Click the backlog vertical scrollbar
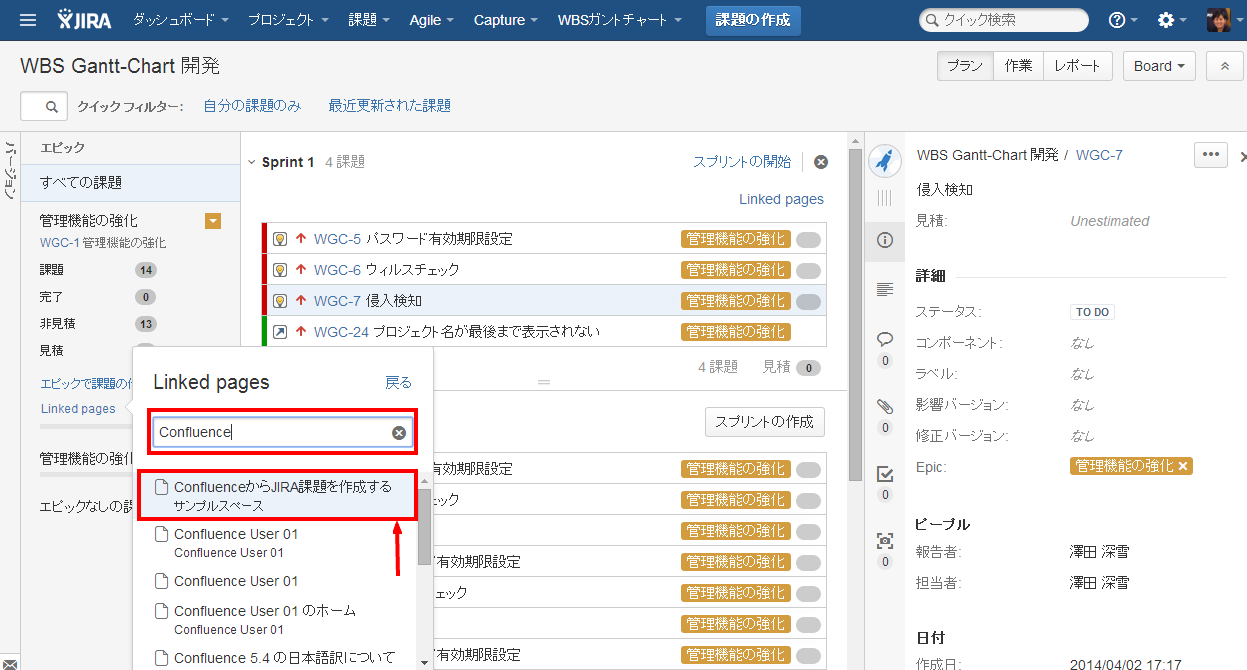The image size is (1247, 670). tap(855, 315)
